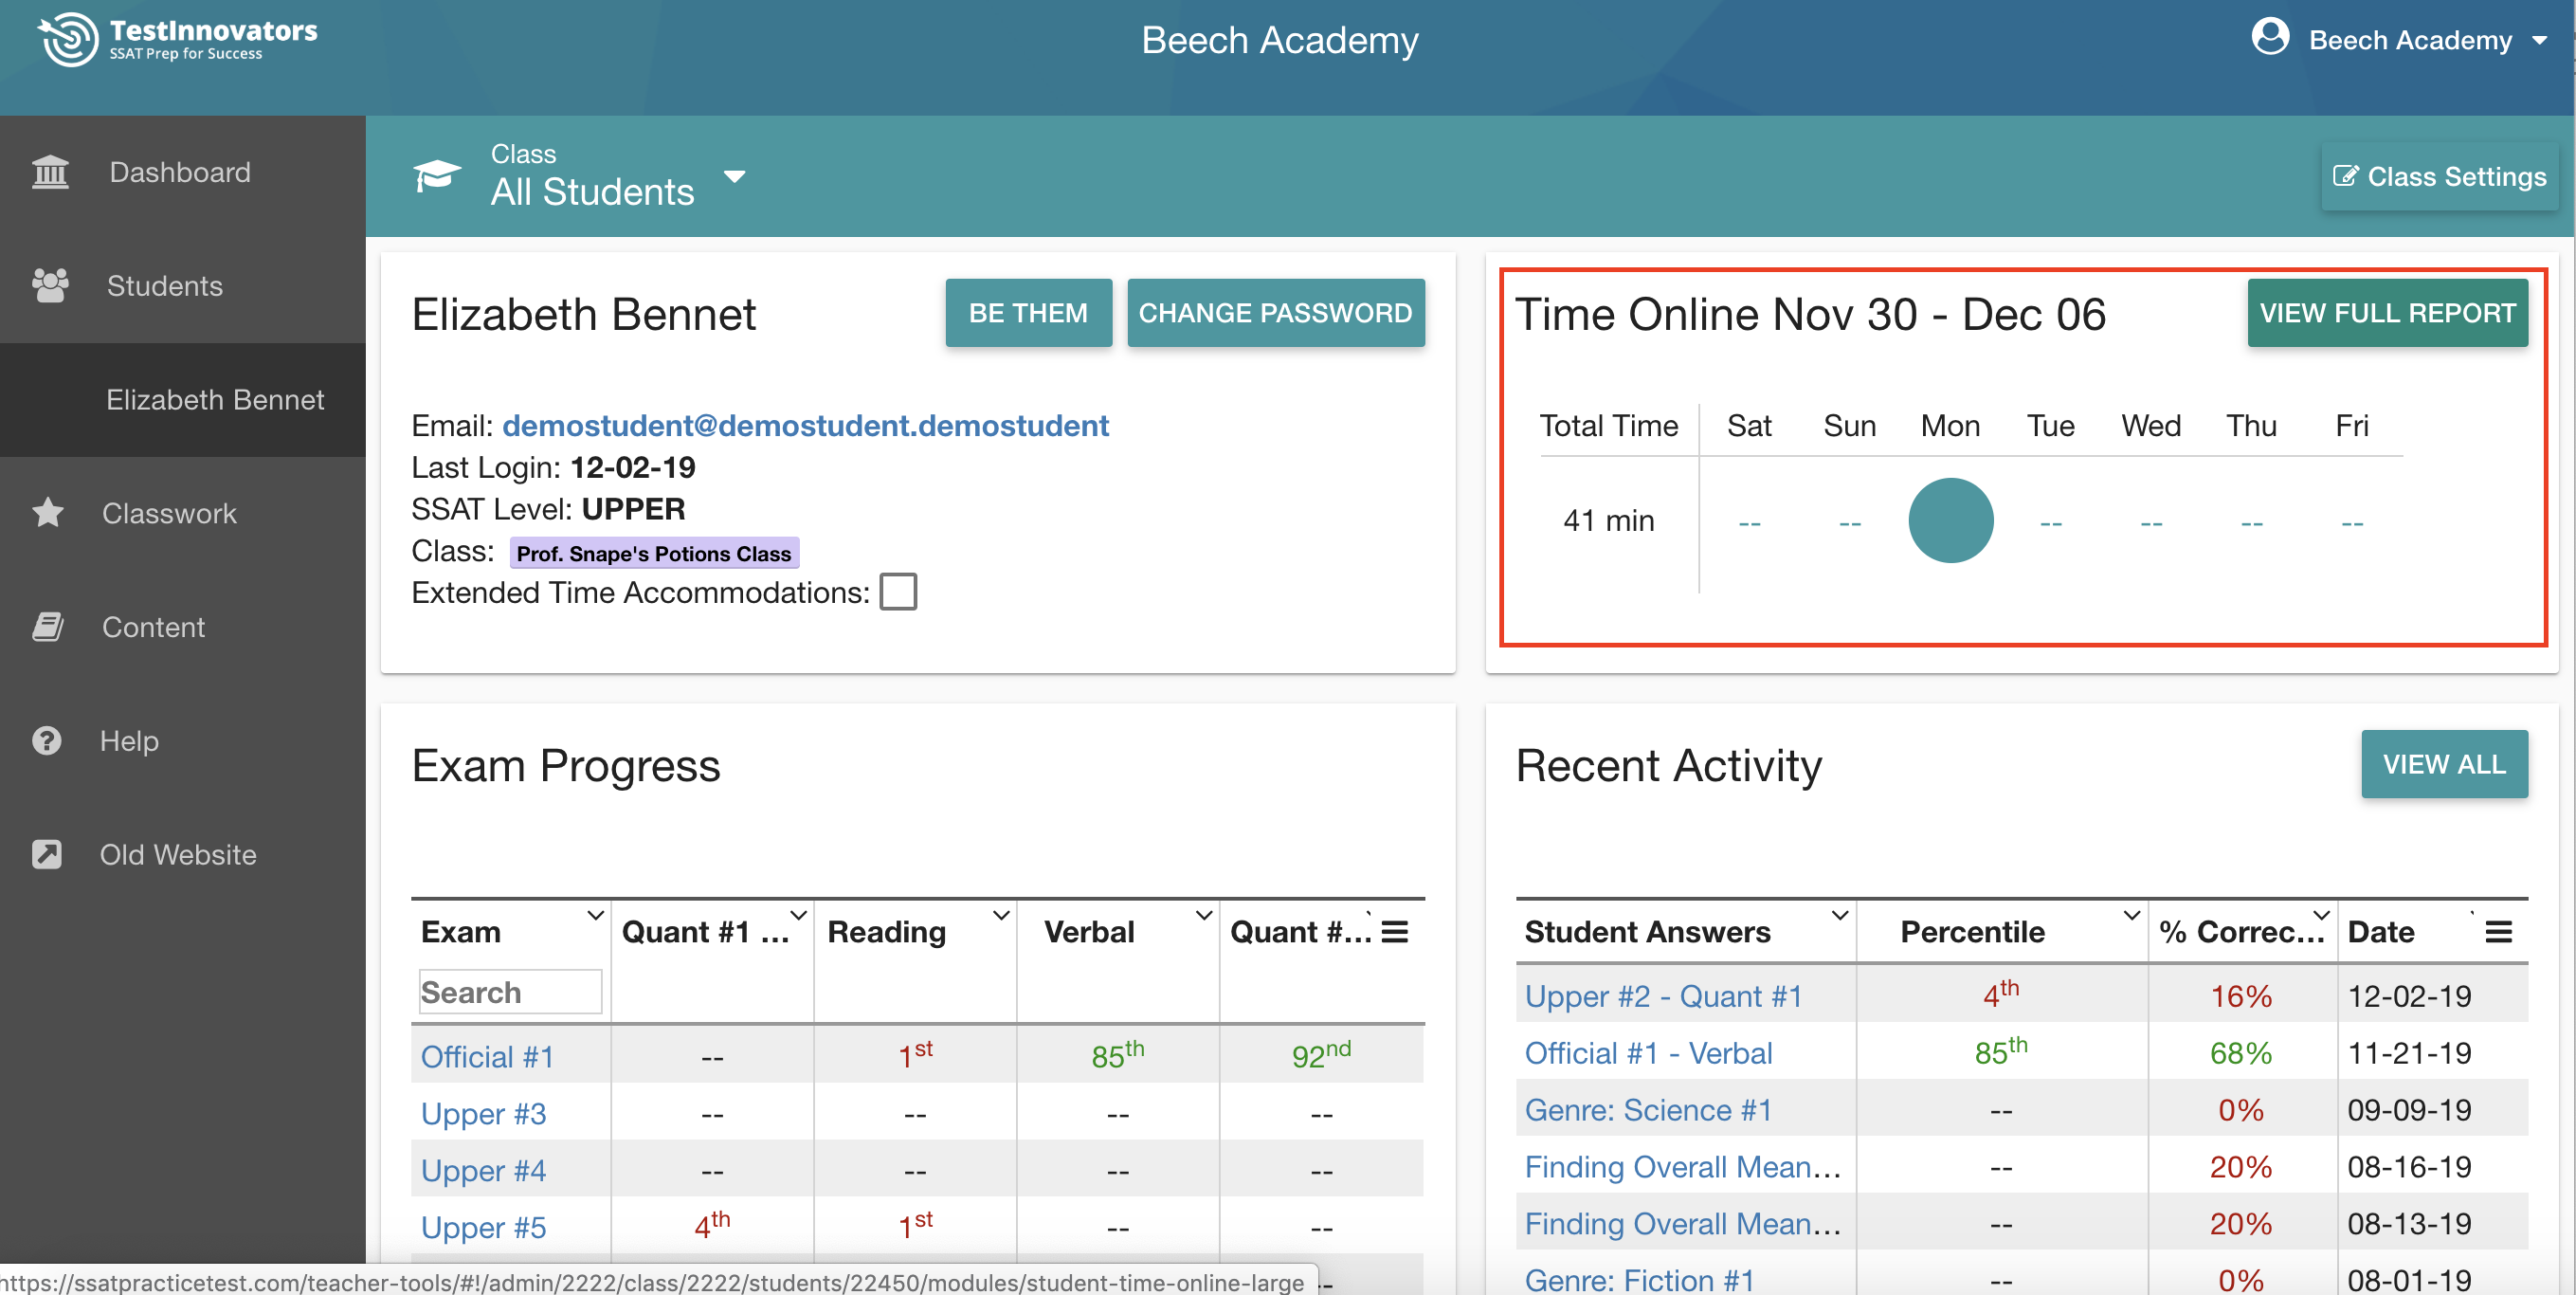Click the 12-02-19 date in Recent Activity

pyautogui.click(x=2409, y=996)
